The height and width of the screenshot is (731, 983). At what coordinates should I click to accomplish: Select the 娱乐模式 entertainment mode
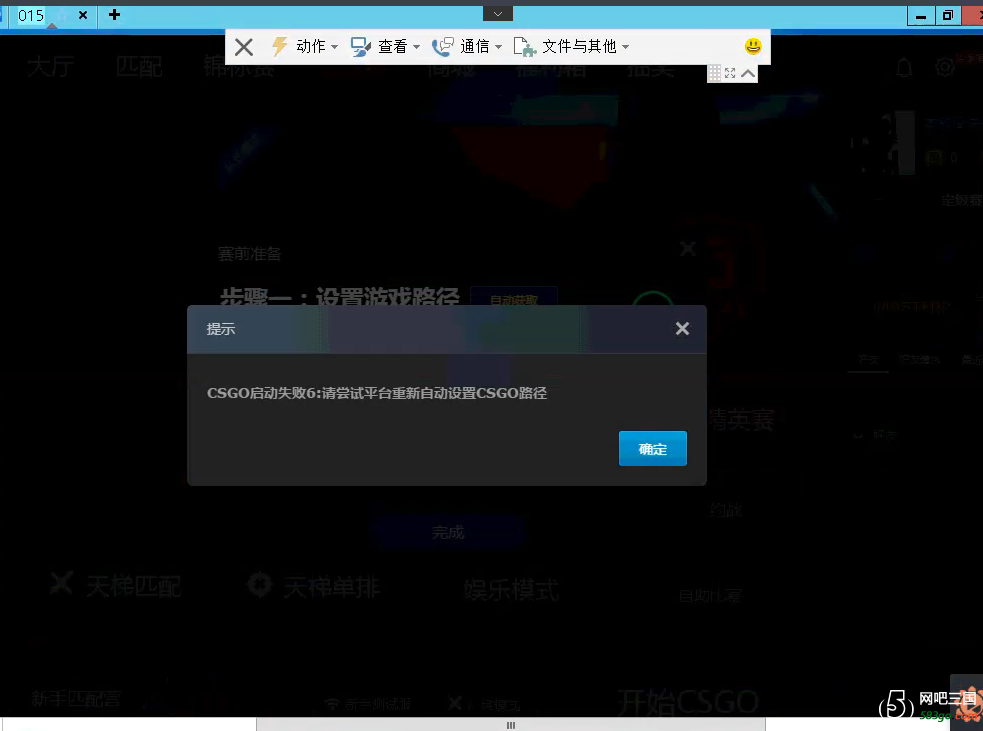(x=511, y=590)
